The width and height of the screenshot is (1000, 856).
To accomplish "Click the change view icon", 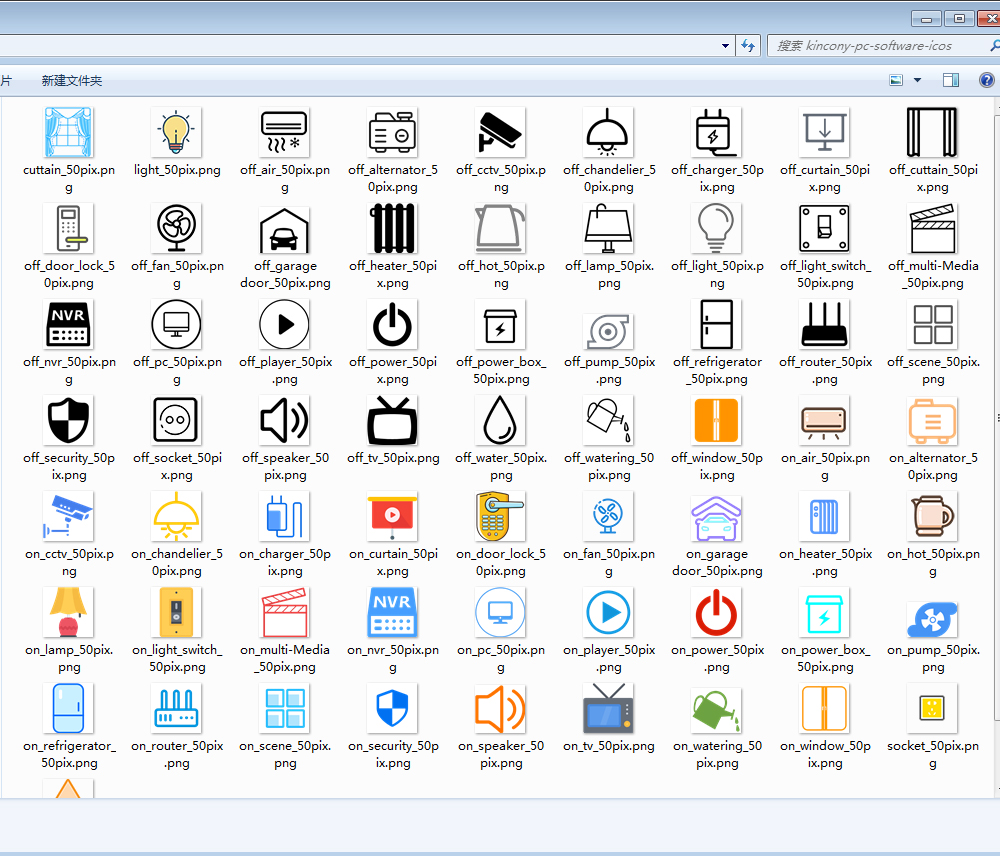I will tap(896, 80).
